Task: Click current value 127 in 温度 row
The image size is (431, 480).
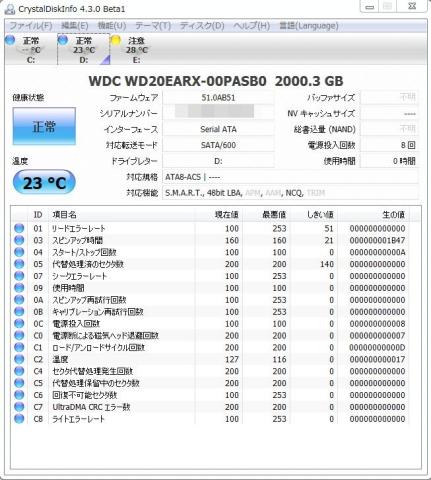Action: pyautogui.click(x=232, y=359)
